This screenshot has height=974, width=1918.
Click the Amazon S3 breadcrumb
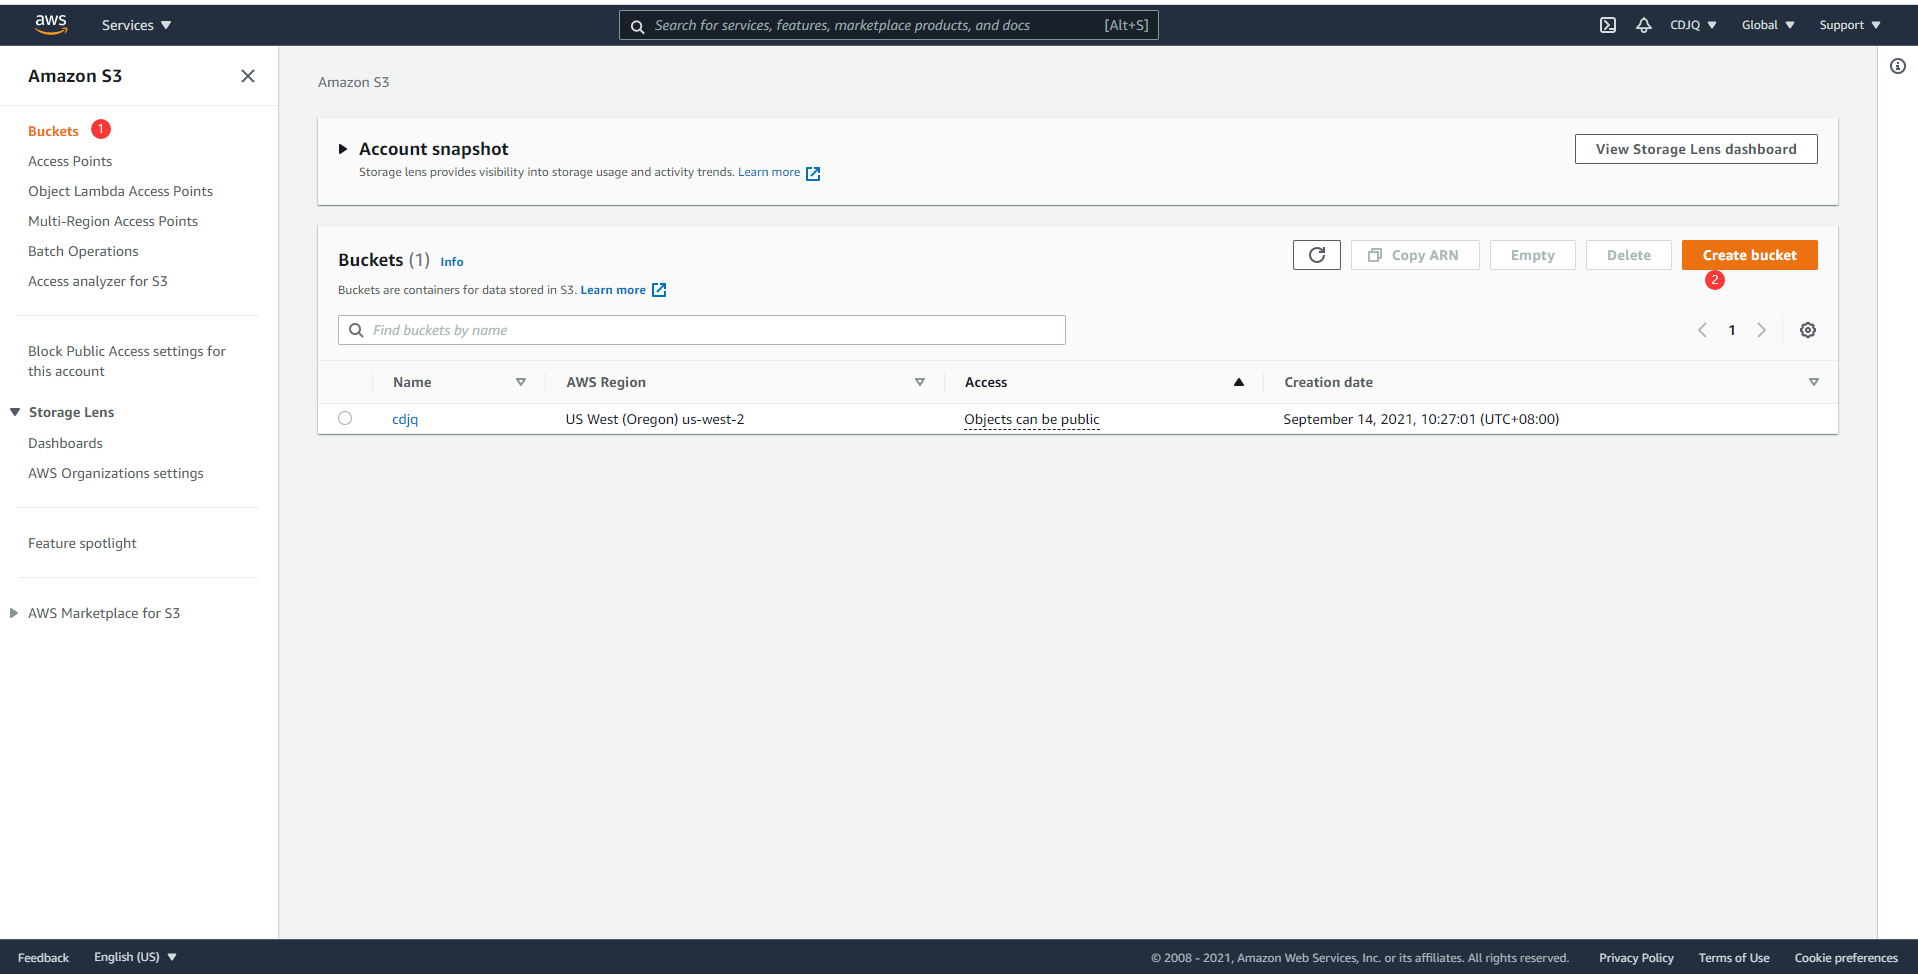point(354,82)
